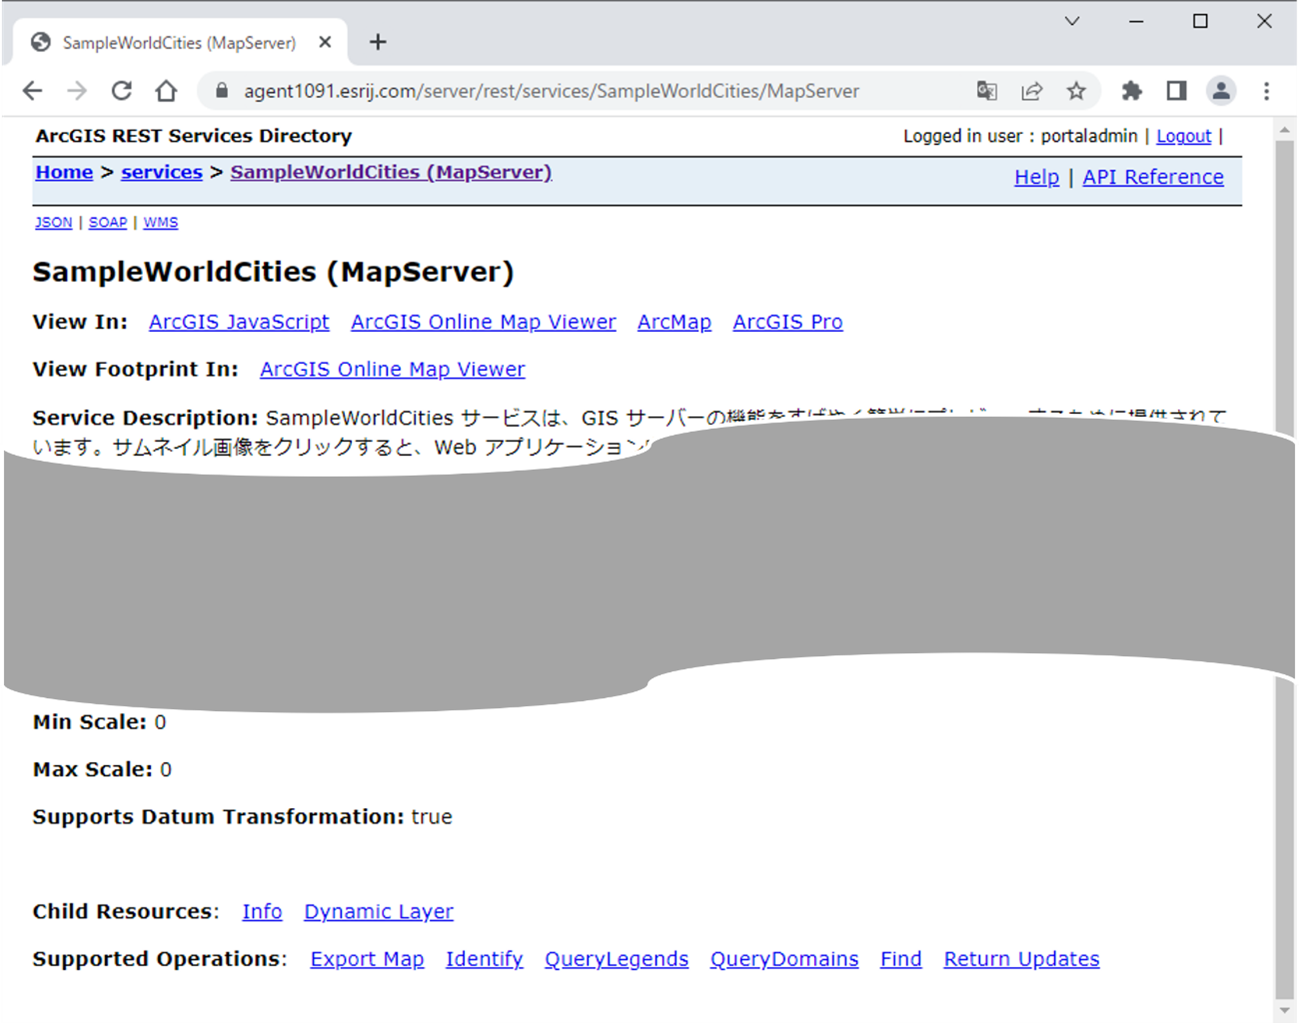
Task: Open the Identify operation
Action: [484, 959]
